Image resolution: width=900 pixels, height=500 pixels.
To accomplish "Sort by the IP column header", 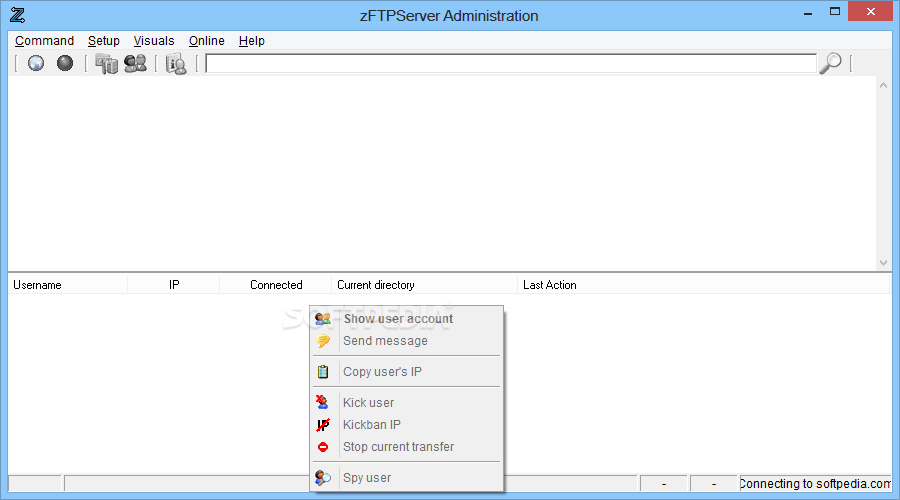I will pos(173,285).
